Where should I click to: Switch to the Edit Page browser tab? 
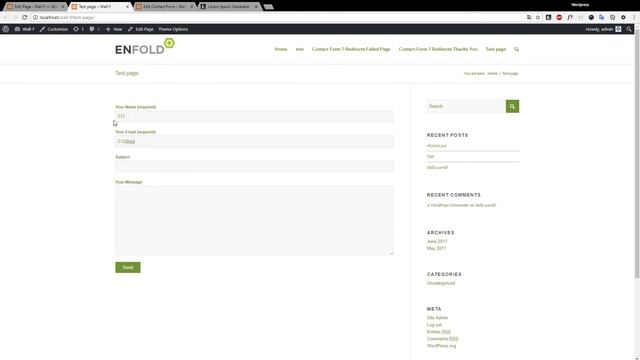35,7
